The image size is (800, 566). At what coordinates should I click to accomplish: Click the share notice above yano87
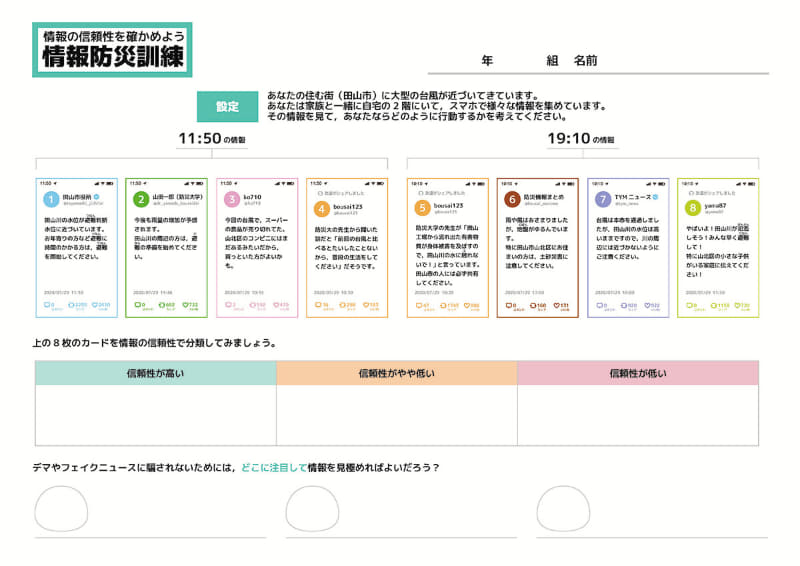pos(712,193)
